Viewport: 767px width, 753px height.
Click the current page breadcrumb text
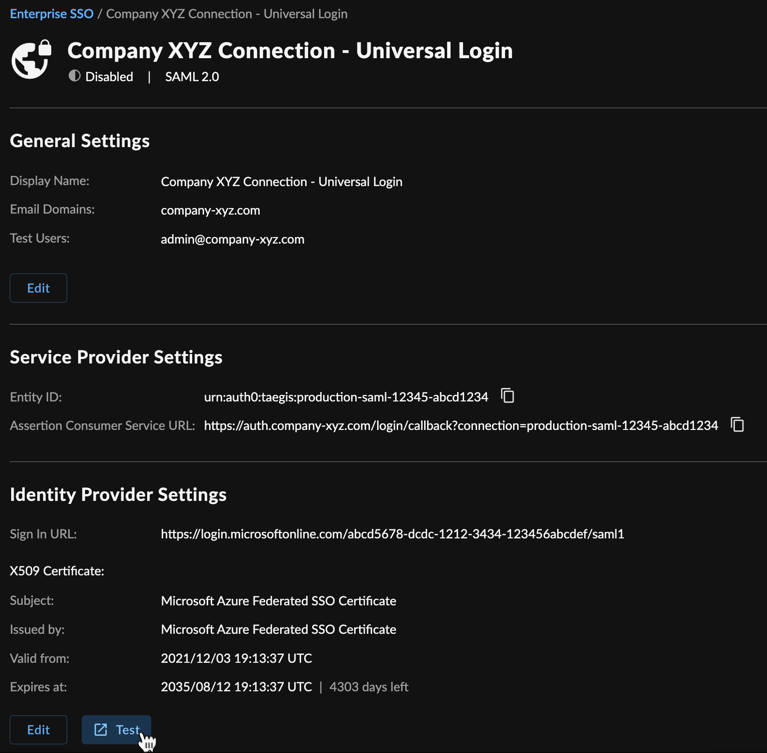click(x=226, y=14)
